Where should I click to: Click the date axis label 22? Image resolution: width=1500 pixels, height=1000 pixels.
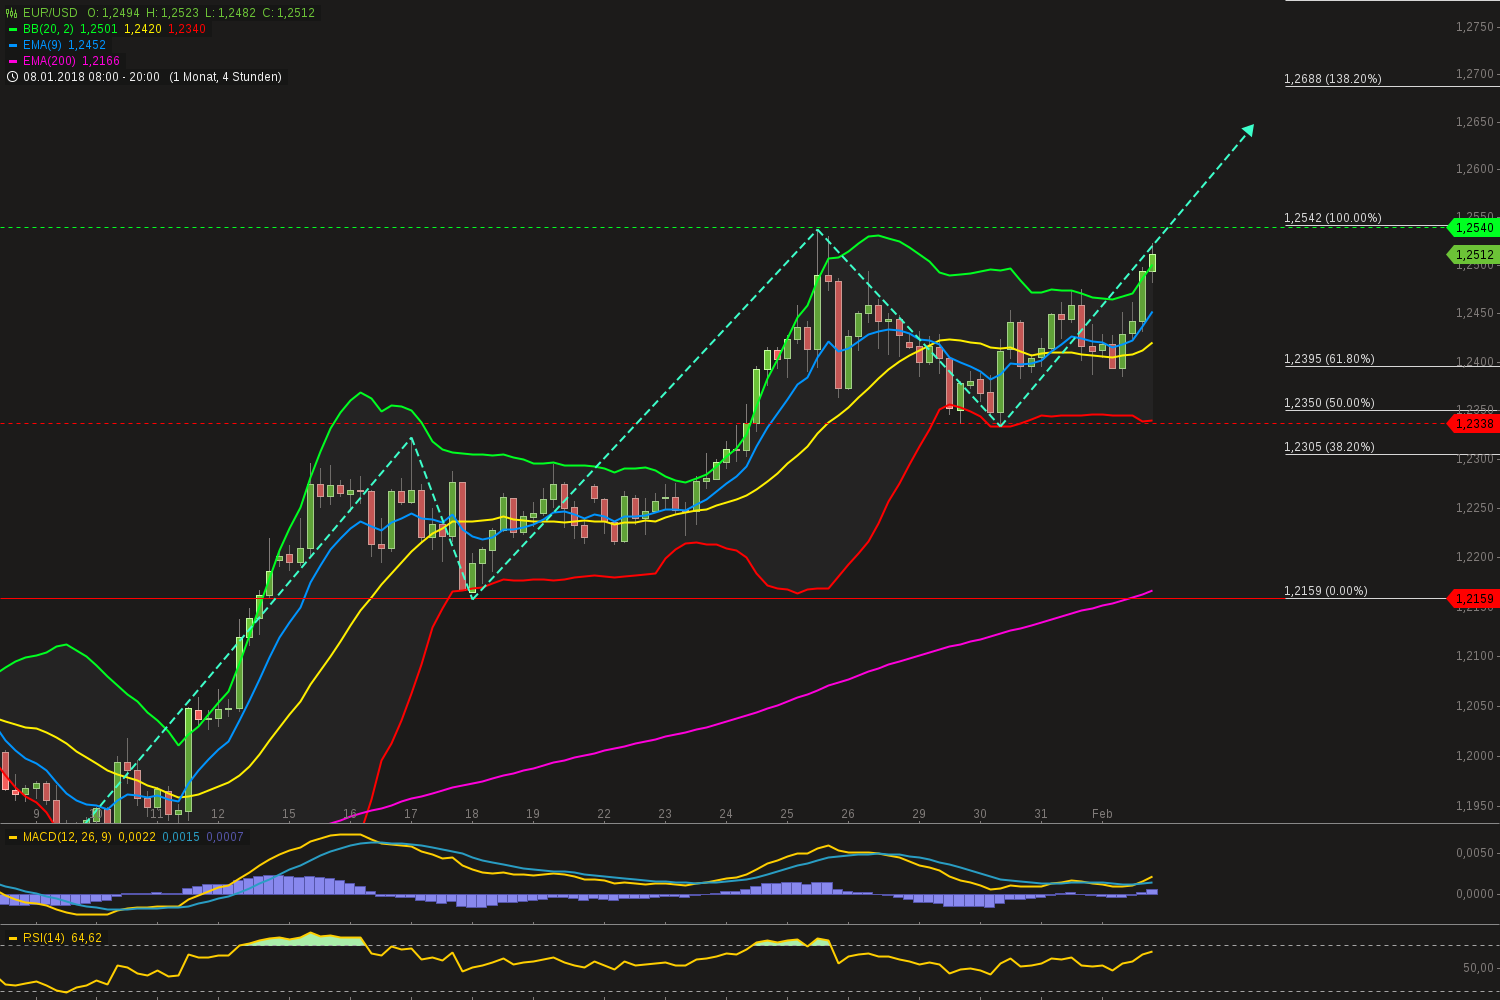click(x=604, y=814)
